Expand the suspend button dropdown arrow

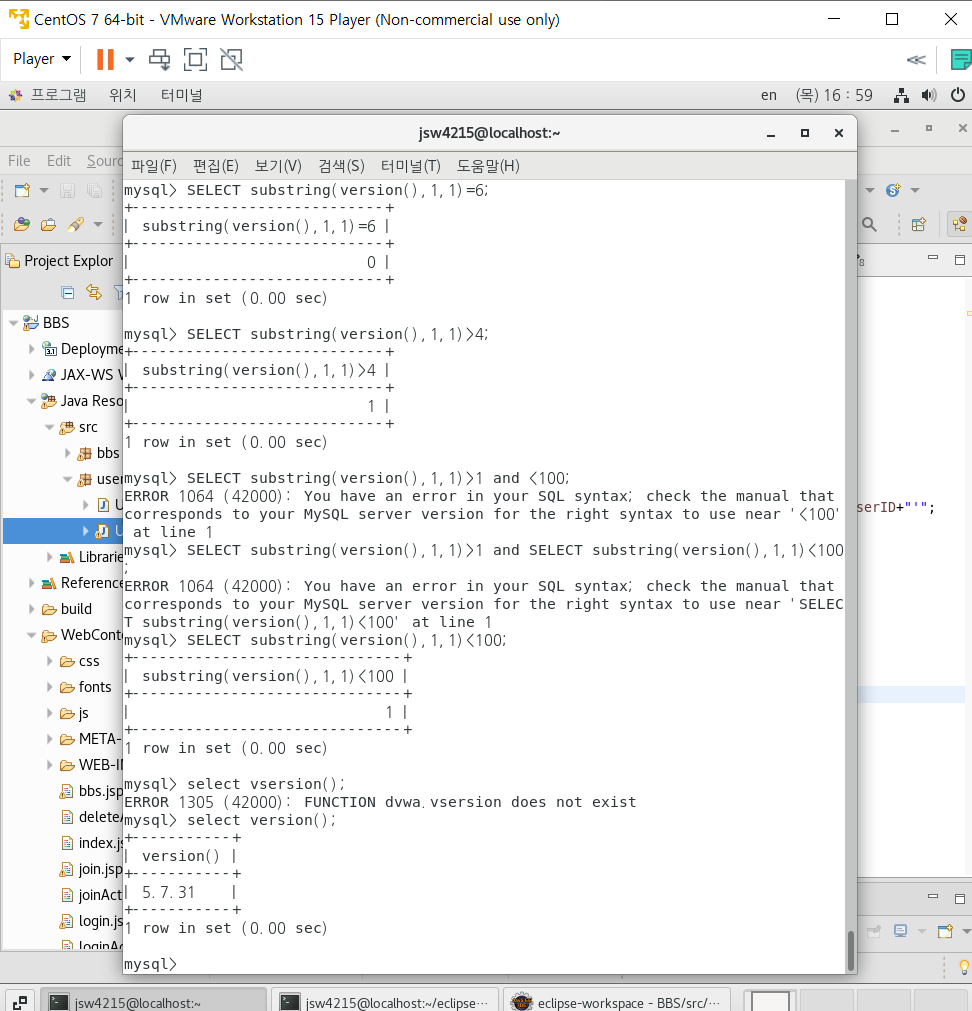pos(131,59)
